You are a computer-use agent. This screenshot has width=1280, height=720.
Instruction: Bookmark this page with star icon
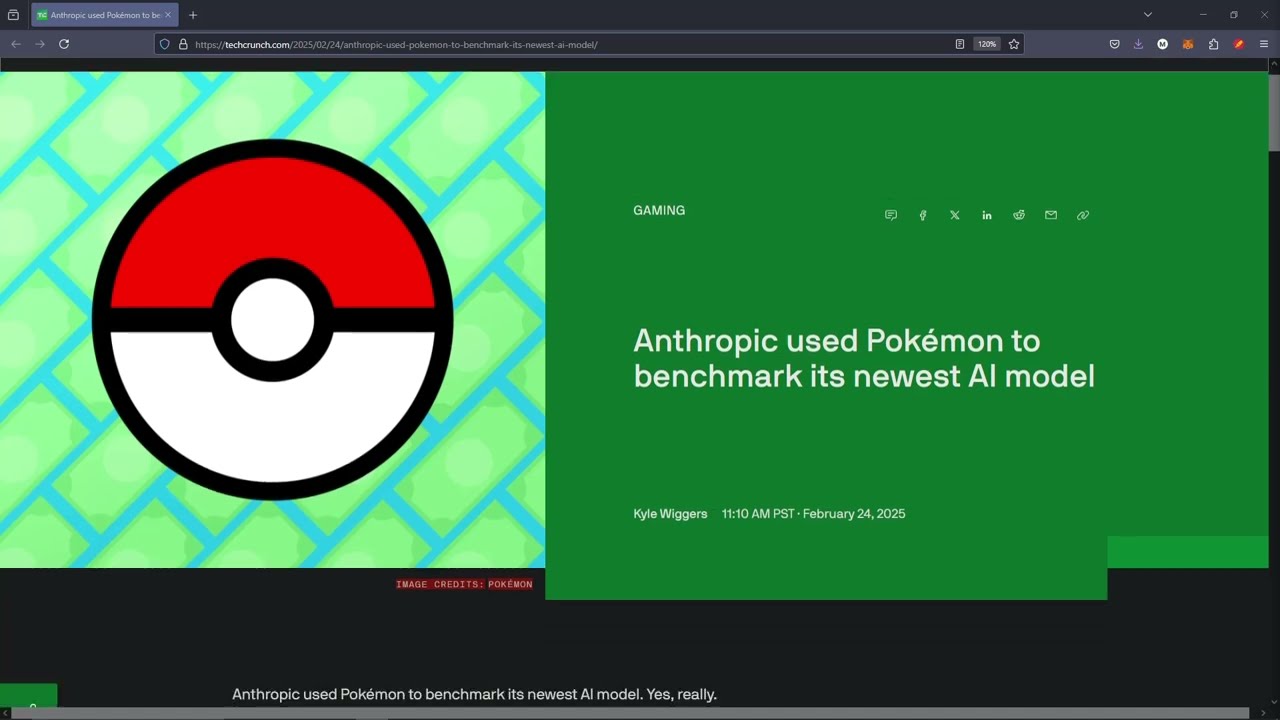[1014, 44]
